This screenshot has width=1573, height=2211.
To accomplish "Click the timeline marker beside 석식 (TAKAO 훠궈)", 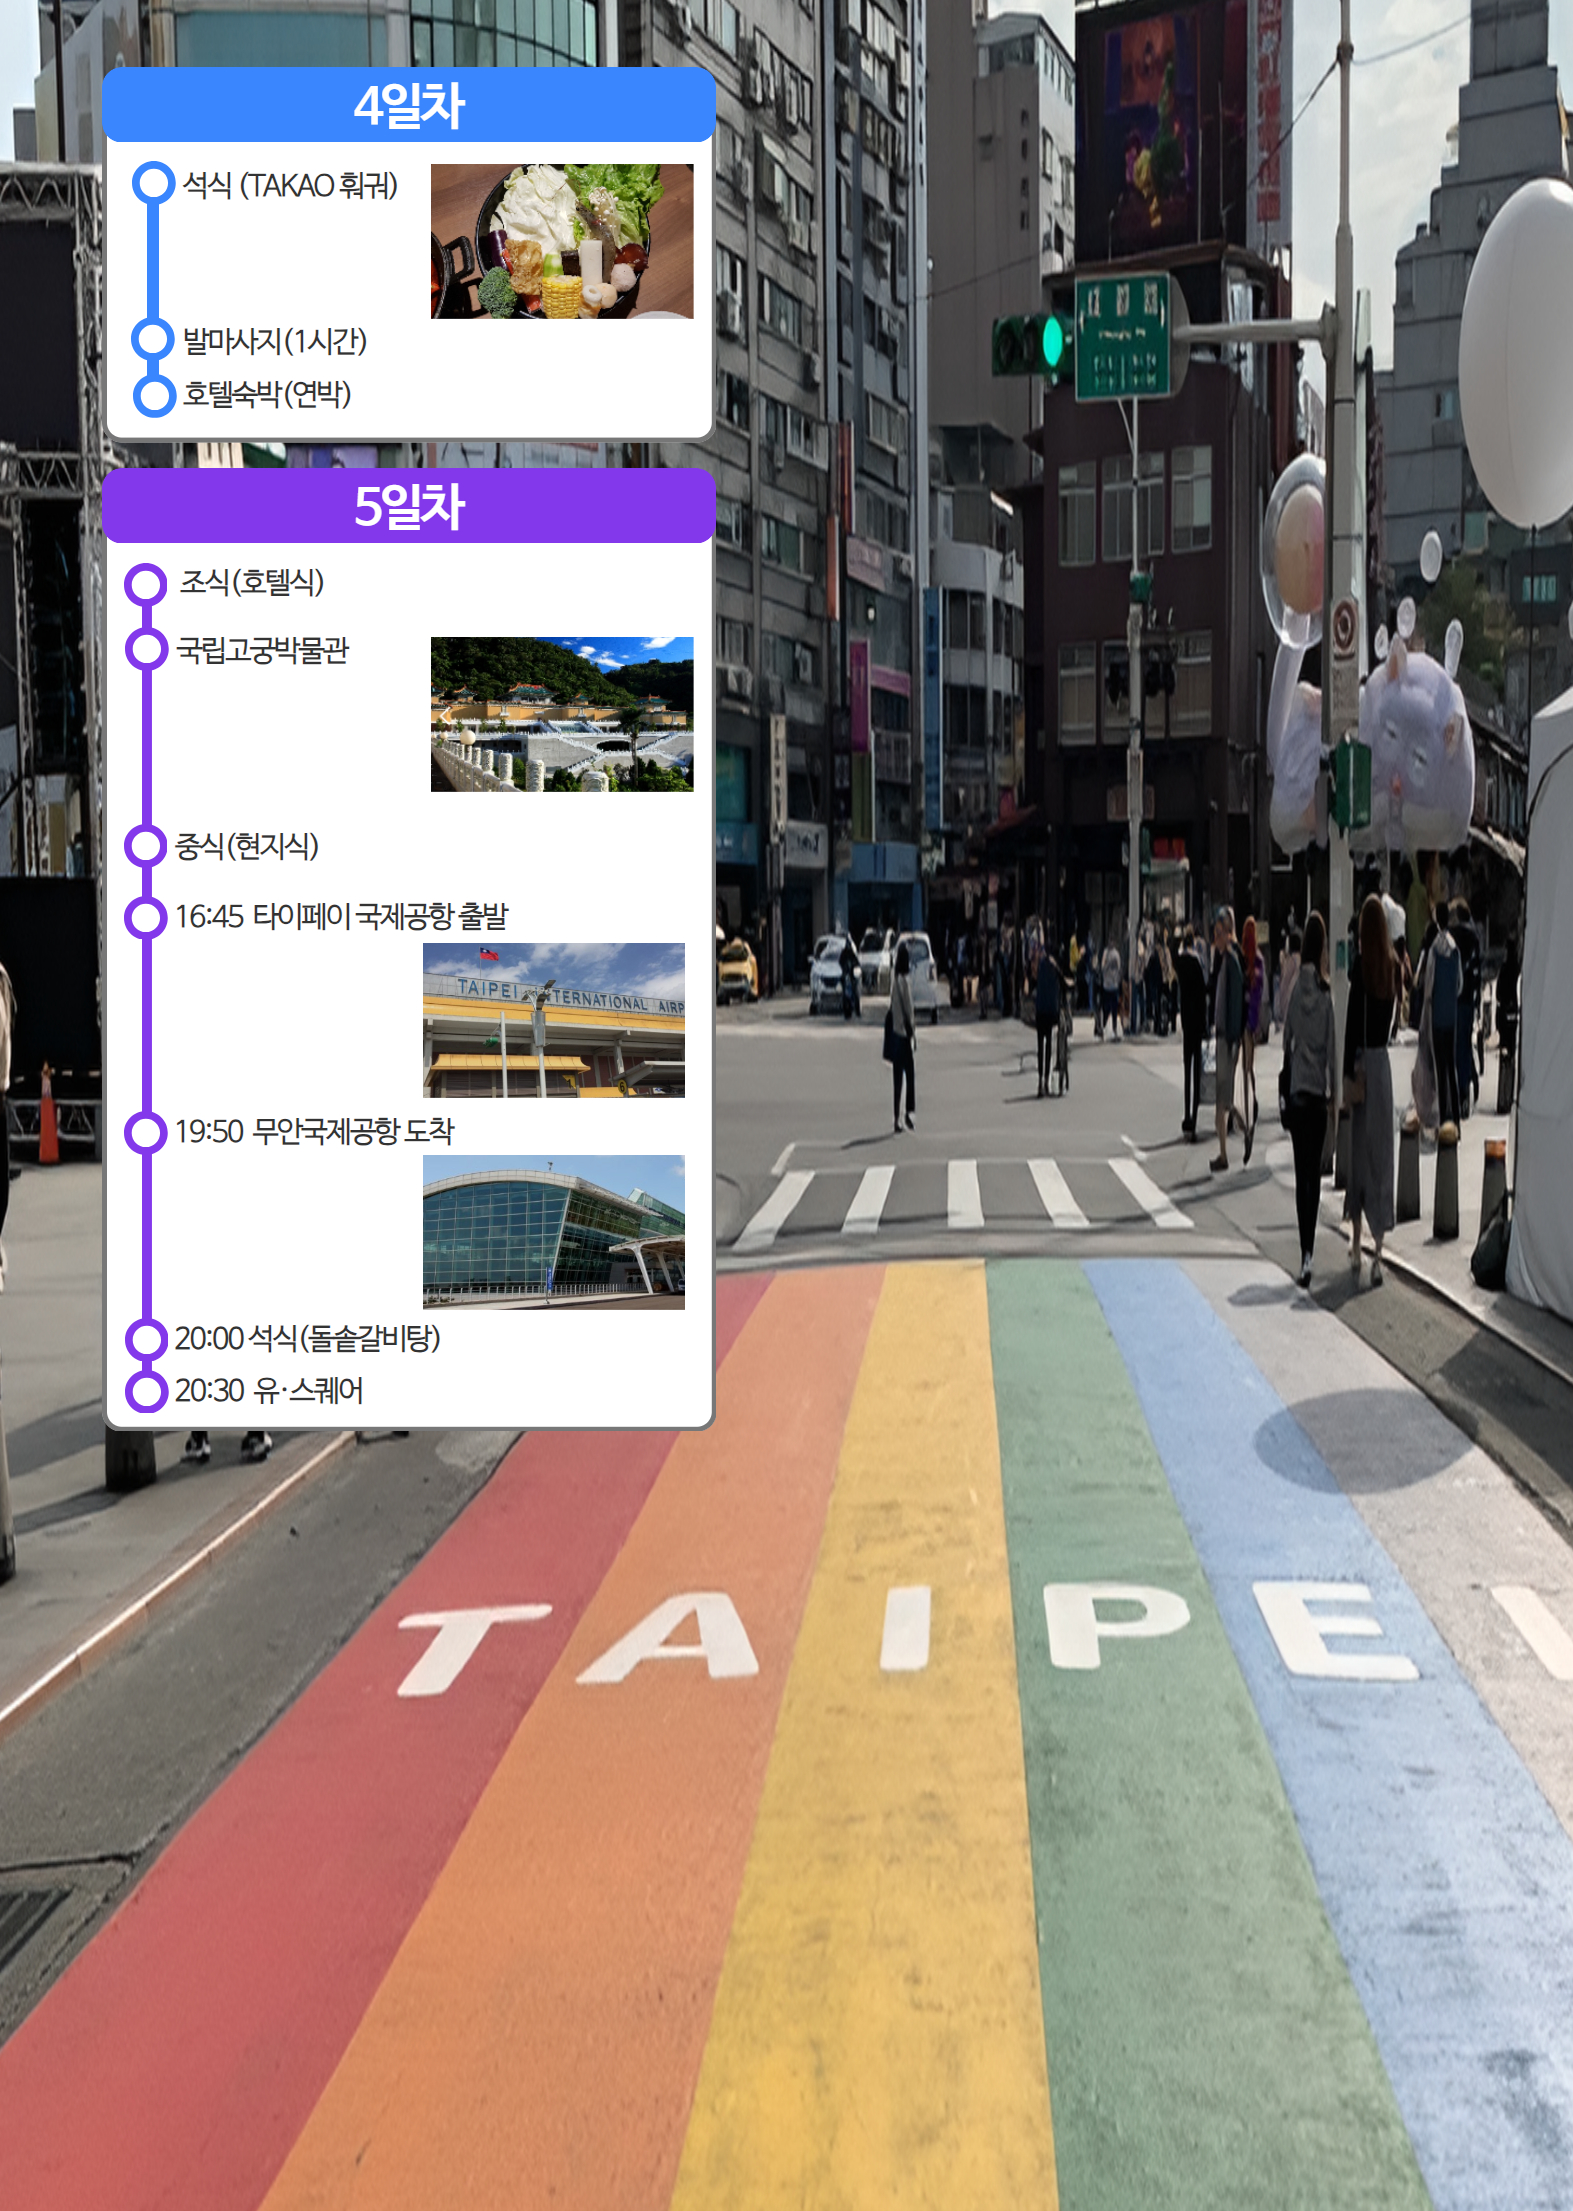I will [x=154, y=184].
